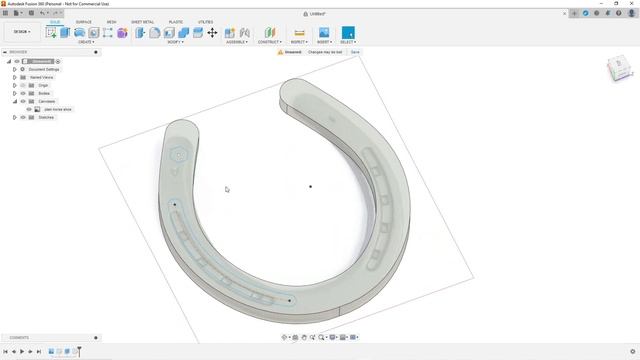640x360 pixels.
Task: Expand the Named Views node
Action: tap(15, 77)
